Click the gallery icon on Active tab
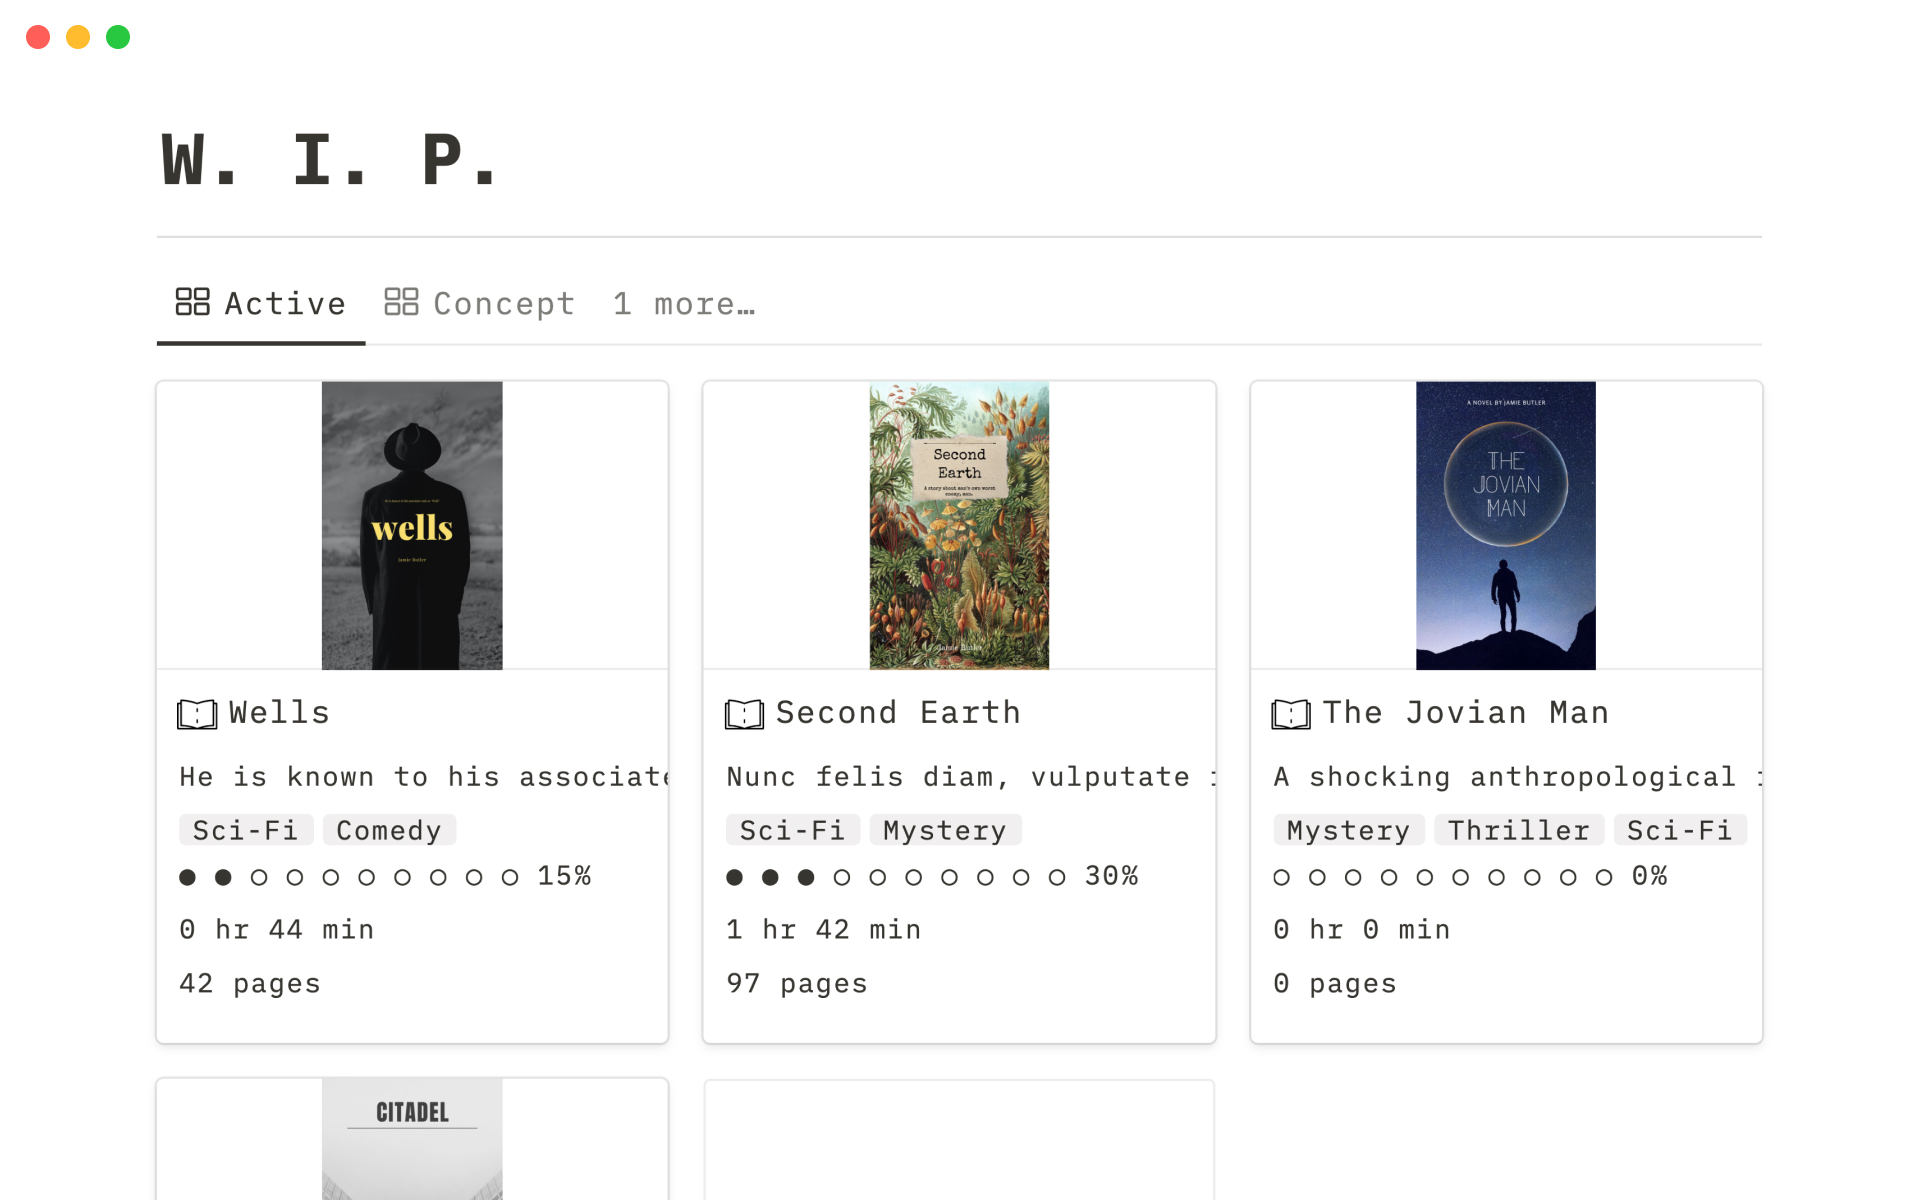Screen dimensions: 1920x1200 (x=192, y=302)
